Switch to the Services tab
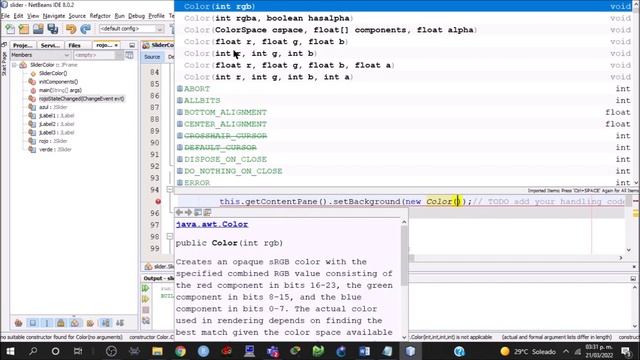640x360 pixels. pyautogui.click(x=50, y=45)
